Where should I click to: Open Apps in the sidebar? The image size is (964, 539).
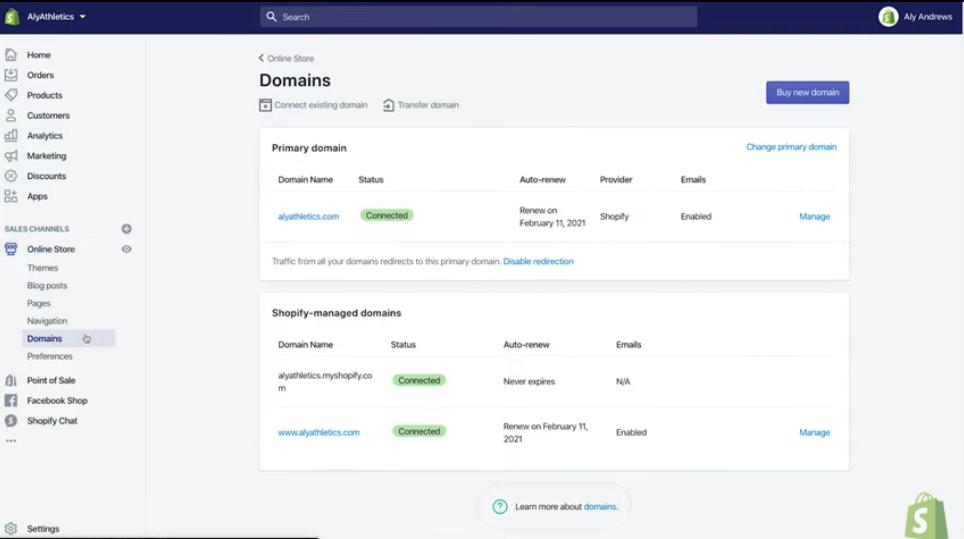coord(37,196)
